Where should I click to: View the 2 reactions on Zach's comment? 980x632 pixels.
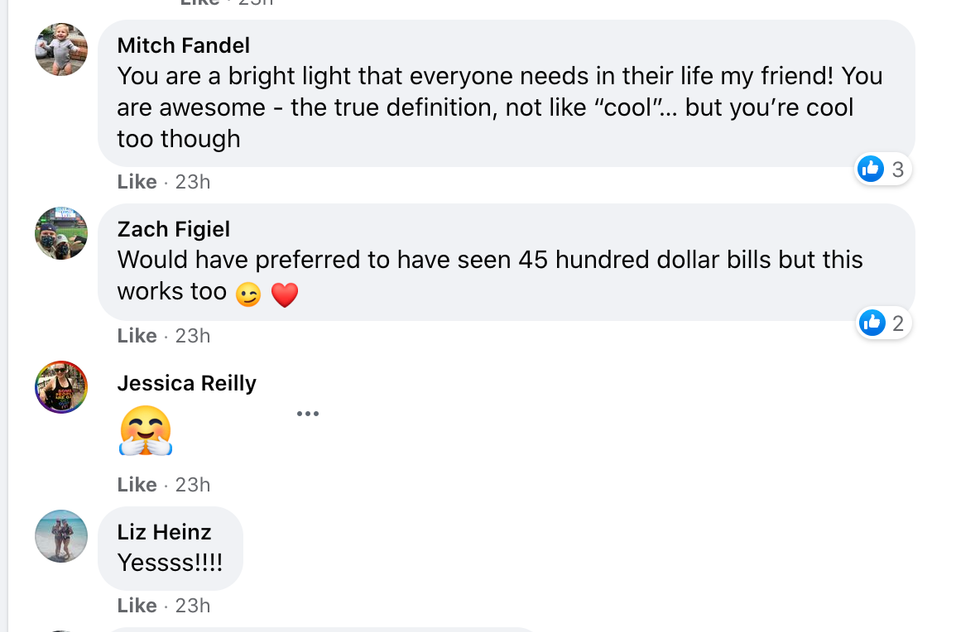(884, 323)
